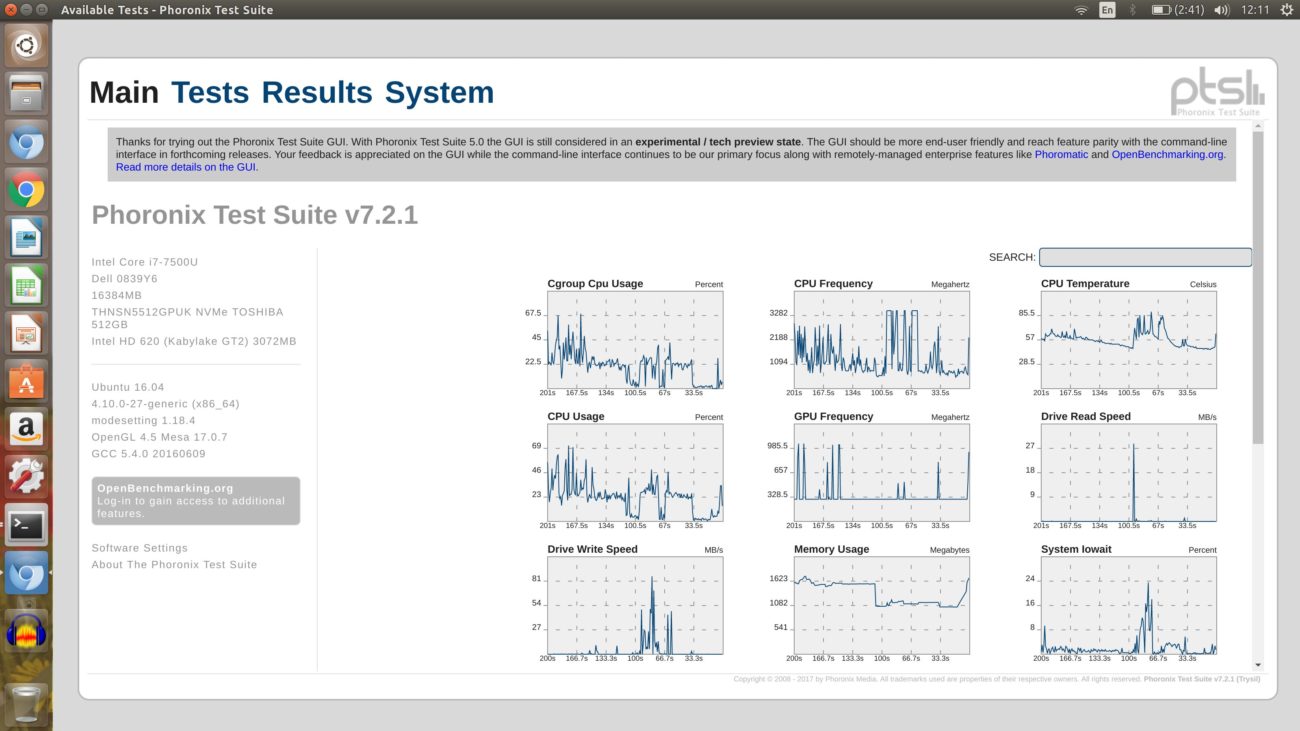The image size is (1300, 731).
Task: Click the OpenBenchmarking.org log-in box
Action: pyautogui.click(x=195, y=501)
